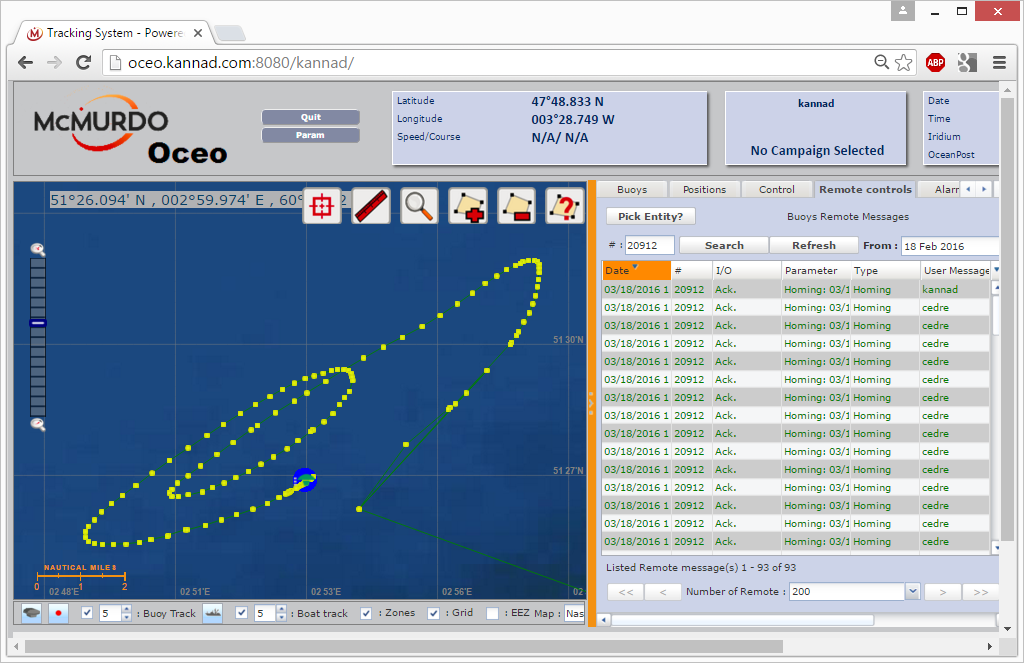The height and width of the screenshot is (663, 1024).
Task: Click the Refresh button
Action: (814, 245)
